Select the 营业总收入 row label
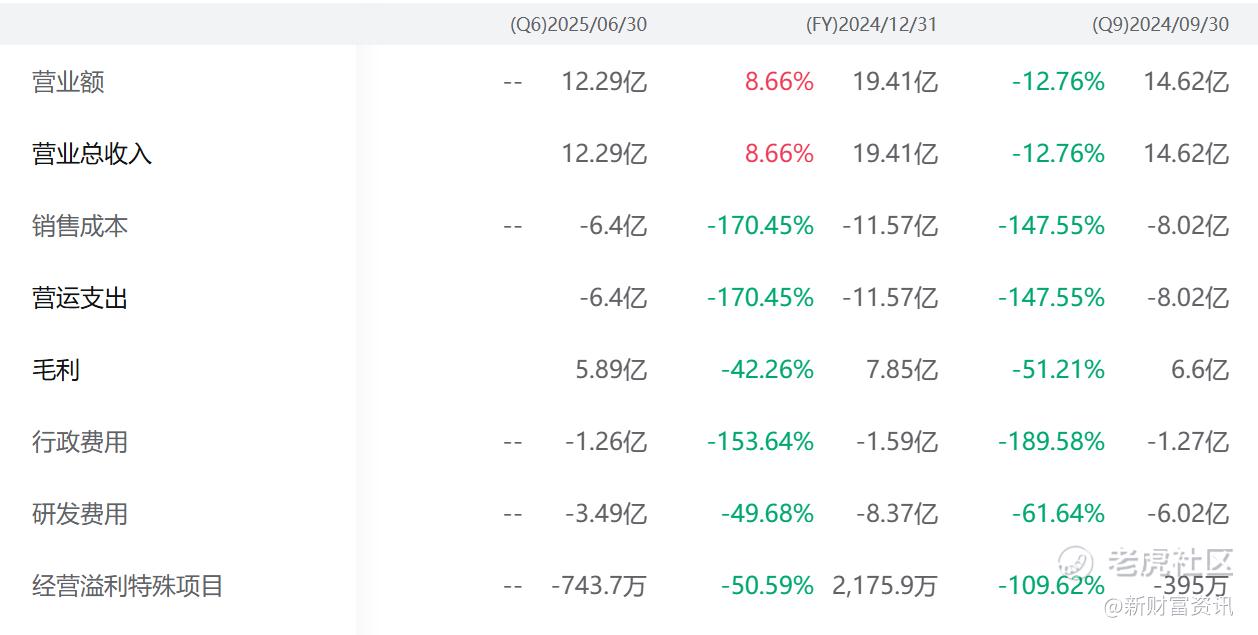 (x=92, y=154)
